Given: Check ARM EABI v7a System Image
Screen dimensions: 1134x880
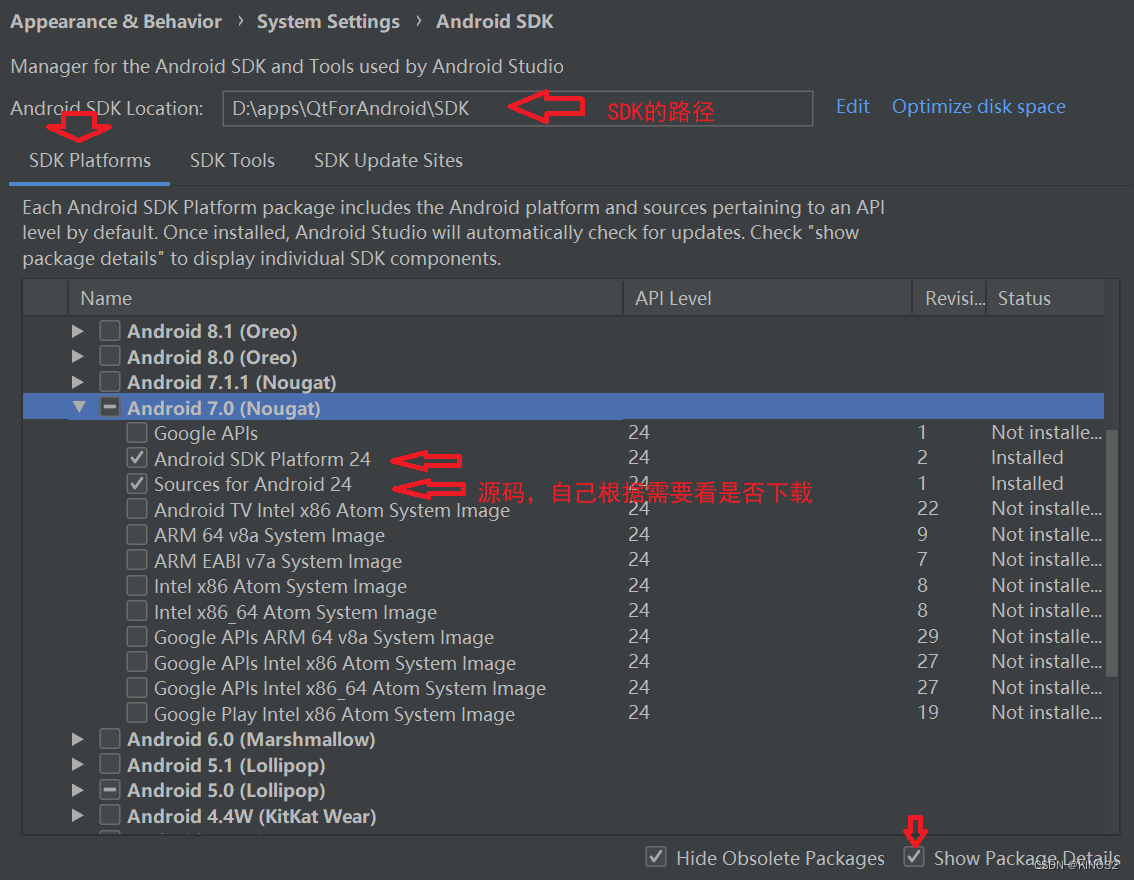Looking at the screenshot, I should click(137, 560).
